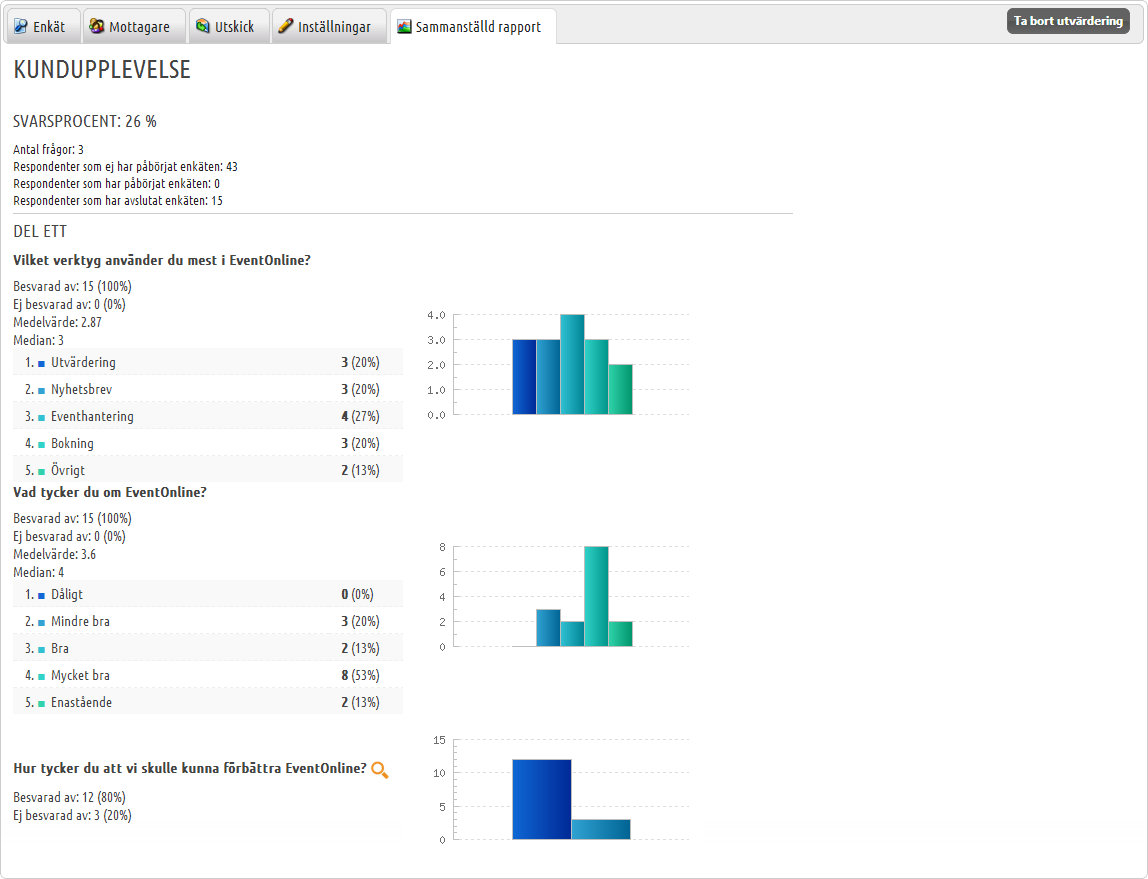Click the Bokning legend color square
Viewport: 1148px width, 879px height.
coord(42,445)
